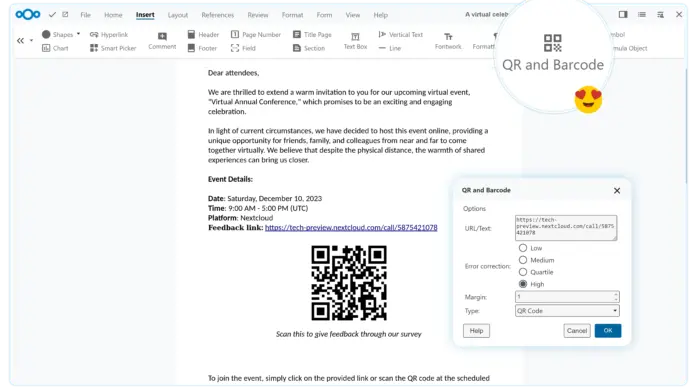The height and width of the screenshot is (391, 695).
Task: Click the 'Dear attendees,' line
Action: pyautogui.click(x=234, y=73)
